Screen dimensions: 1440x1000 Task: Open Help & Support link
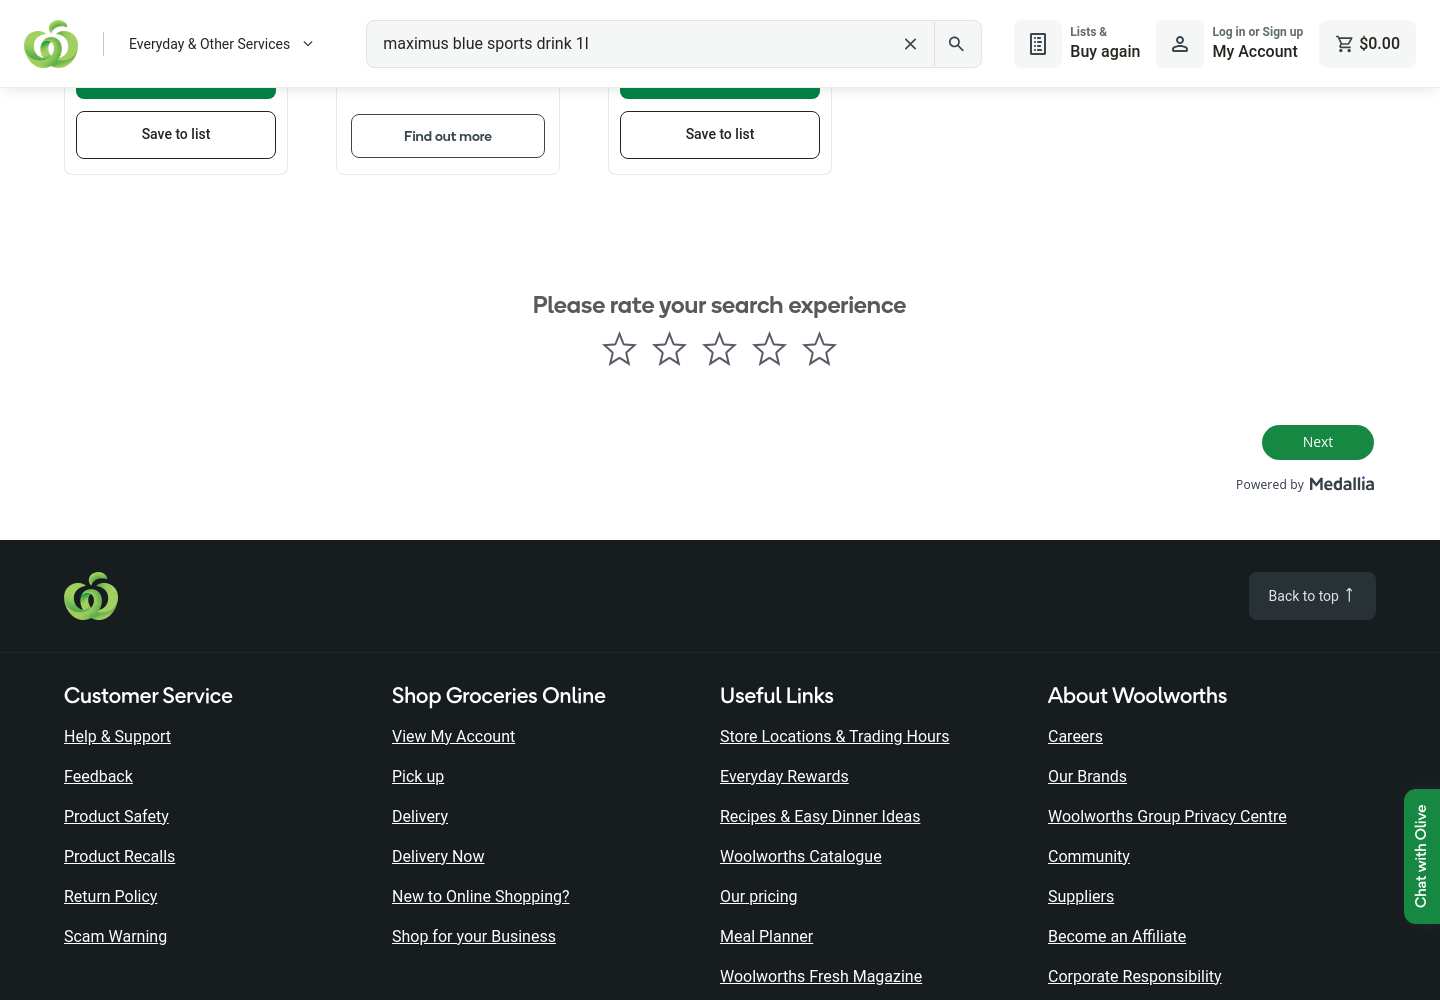(117, 736)
